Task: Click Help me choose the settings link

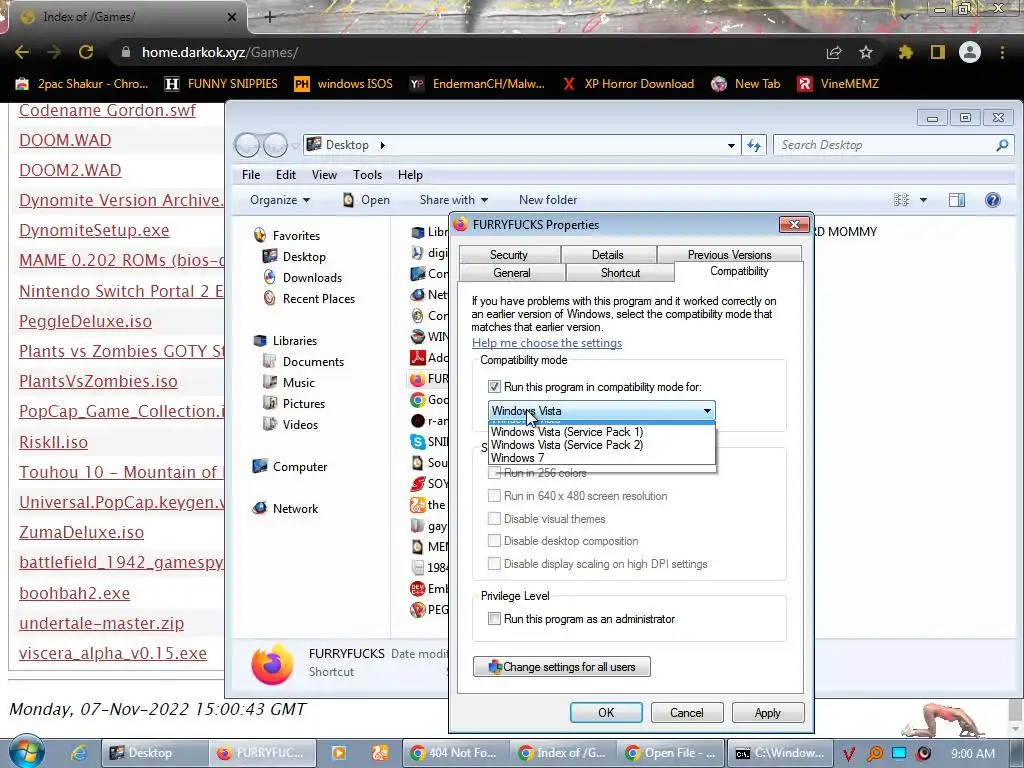Action: [x=547, y=343]
